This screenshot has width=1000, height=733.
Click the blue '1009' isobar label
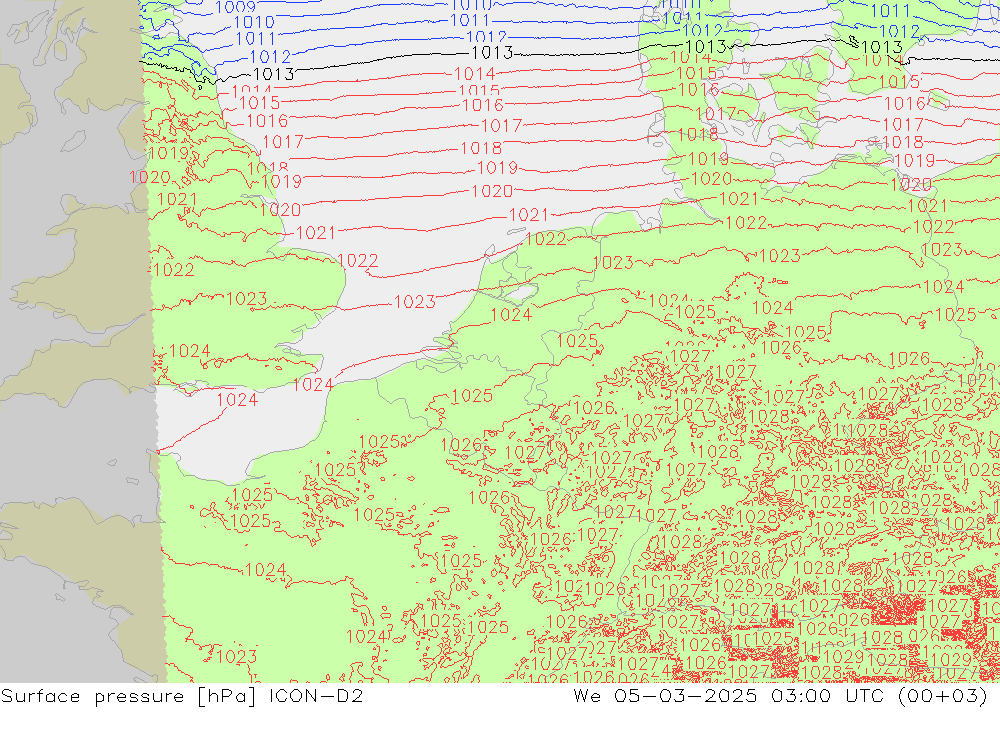click(x=235, y=7)
